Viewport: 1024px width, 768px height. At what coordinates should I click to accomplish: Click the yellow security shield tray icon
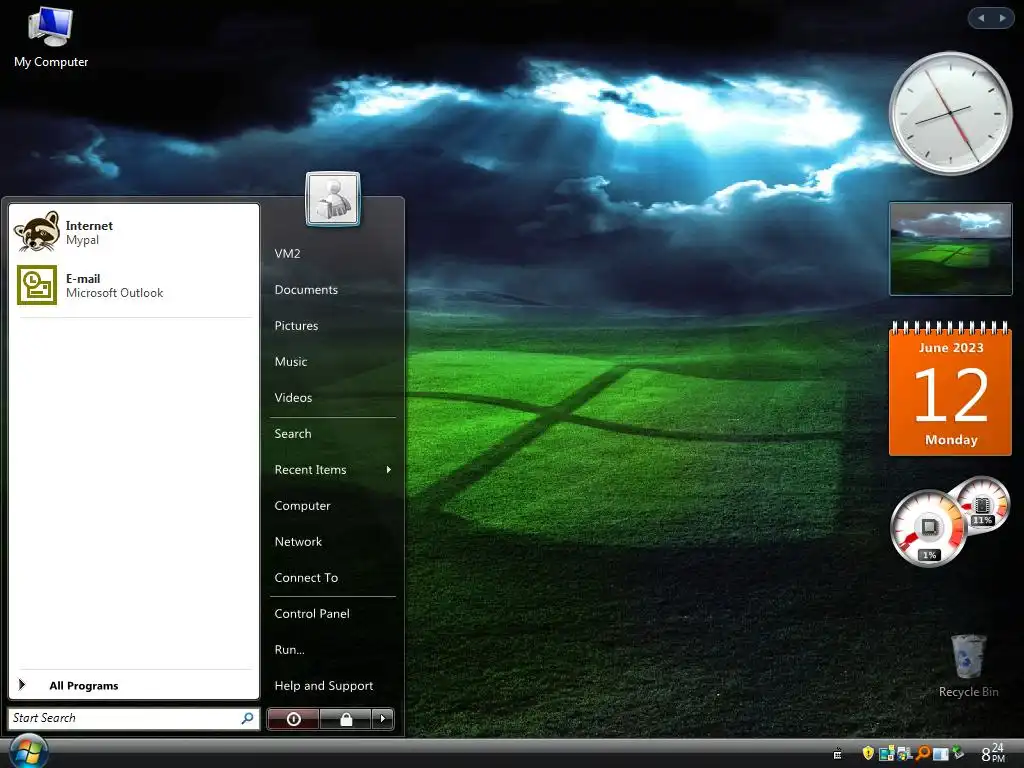[x=868, y=754]
